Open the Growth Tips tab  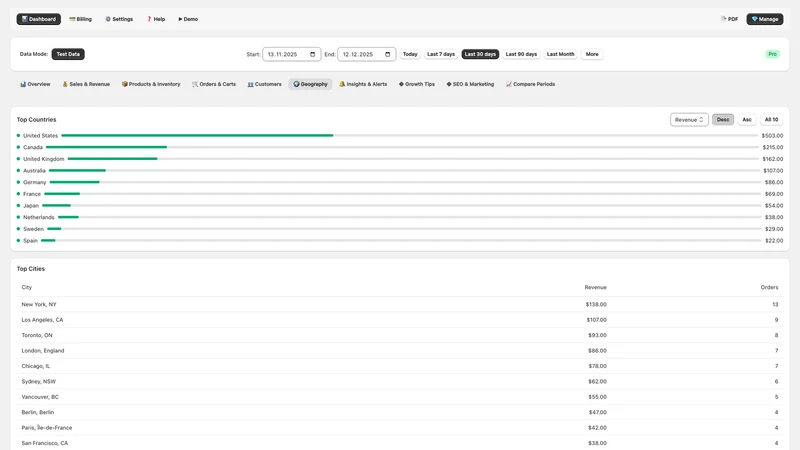point(417,84)
